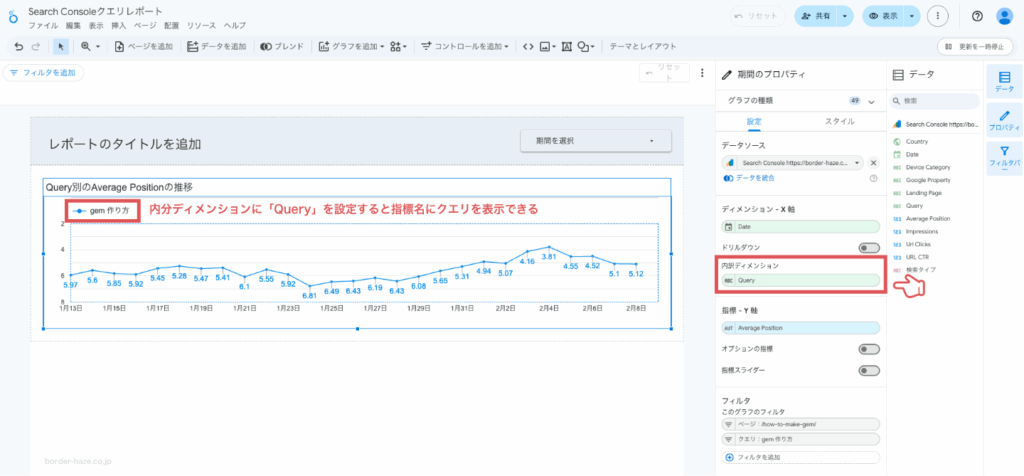This screenshot has height=476, width=1024.
Task: Select the Landing Page field
Action: 924,193
